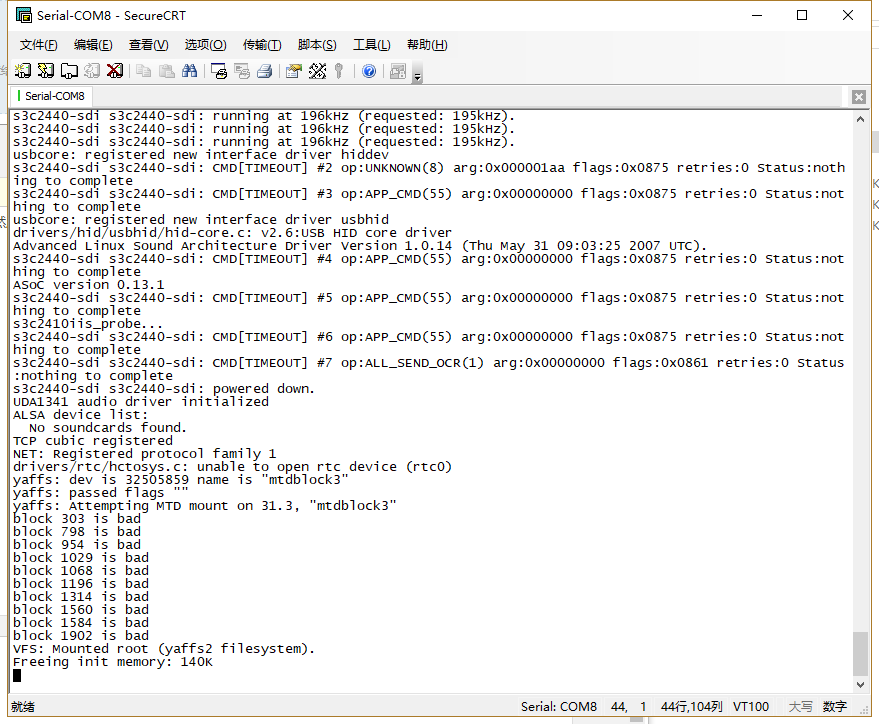Click 'VFS: Mounted root (yaffs2 filesystem).' line
Image resolution: width=879 pixels, height=724 pixels.
click(164, 649)
